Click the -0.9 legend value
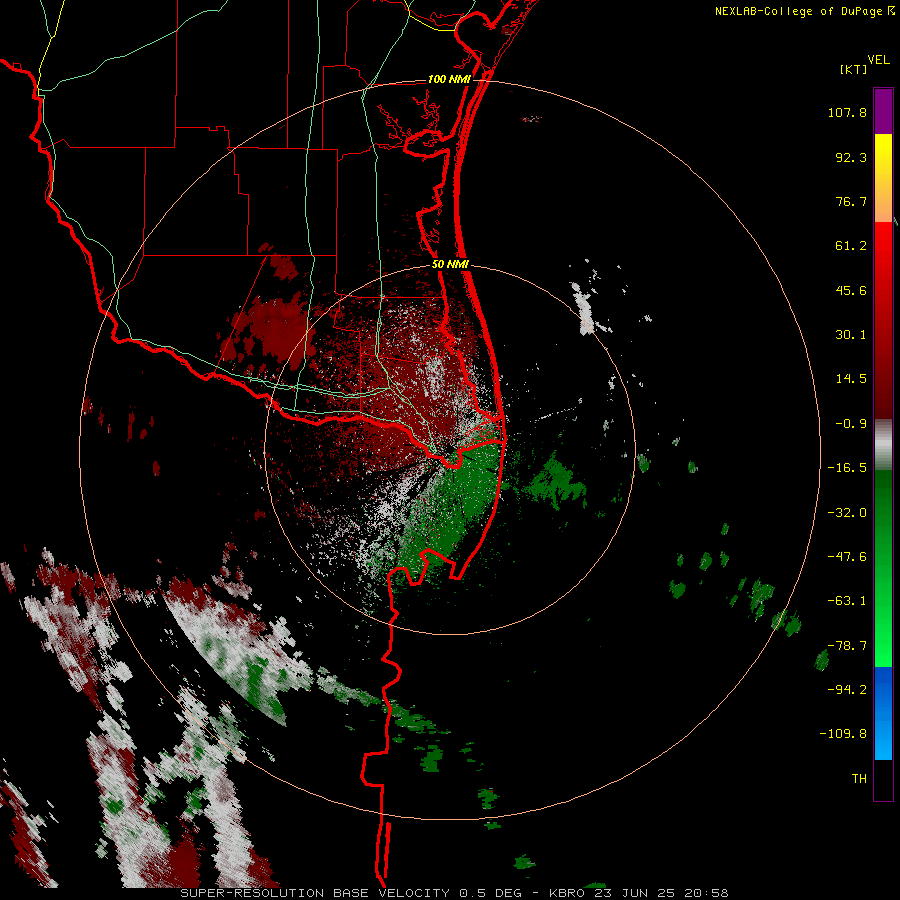This screenshot has width=900, height=900. click(851, 424)
